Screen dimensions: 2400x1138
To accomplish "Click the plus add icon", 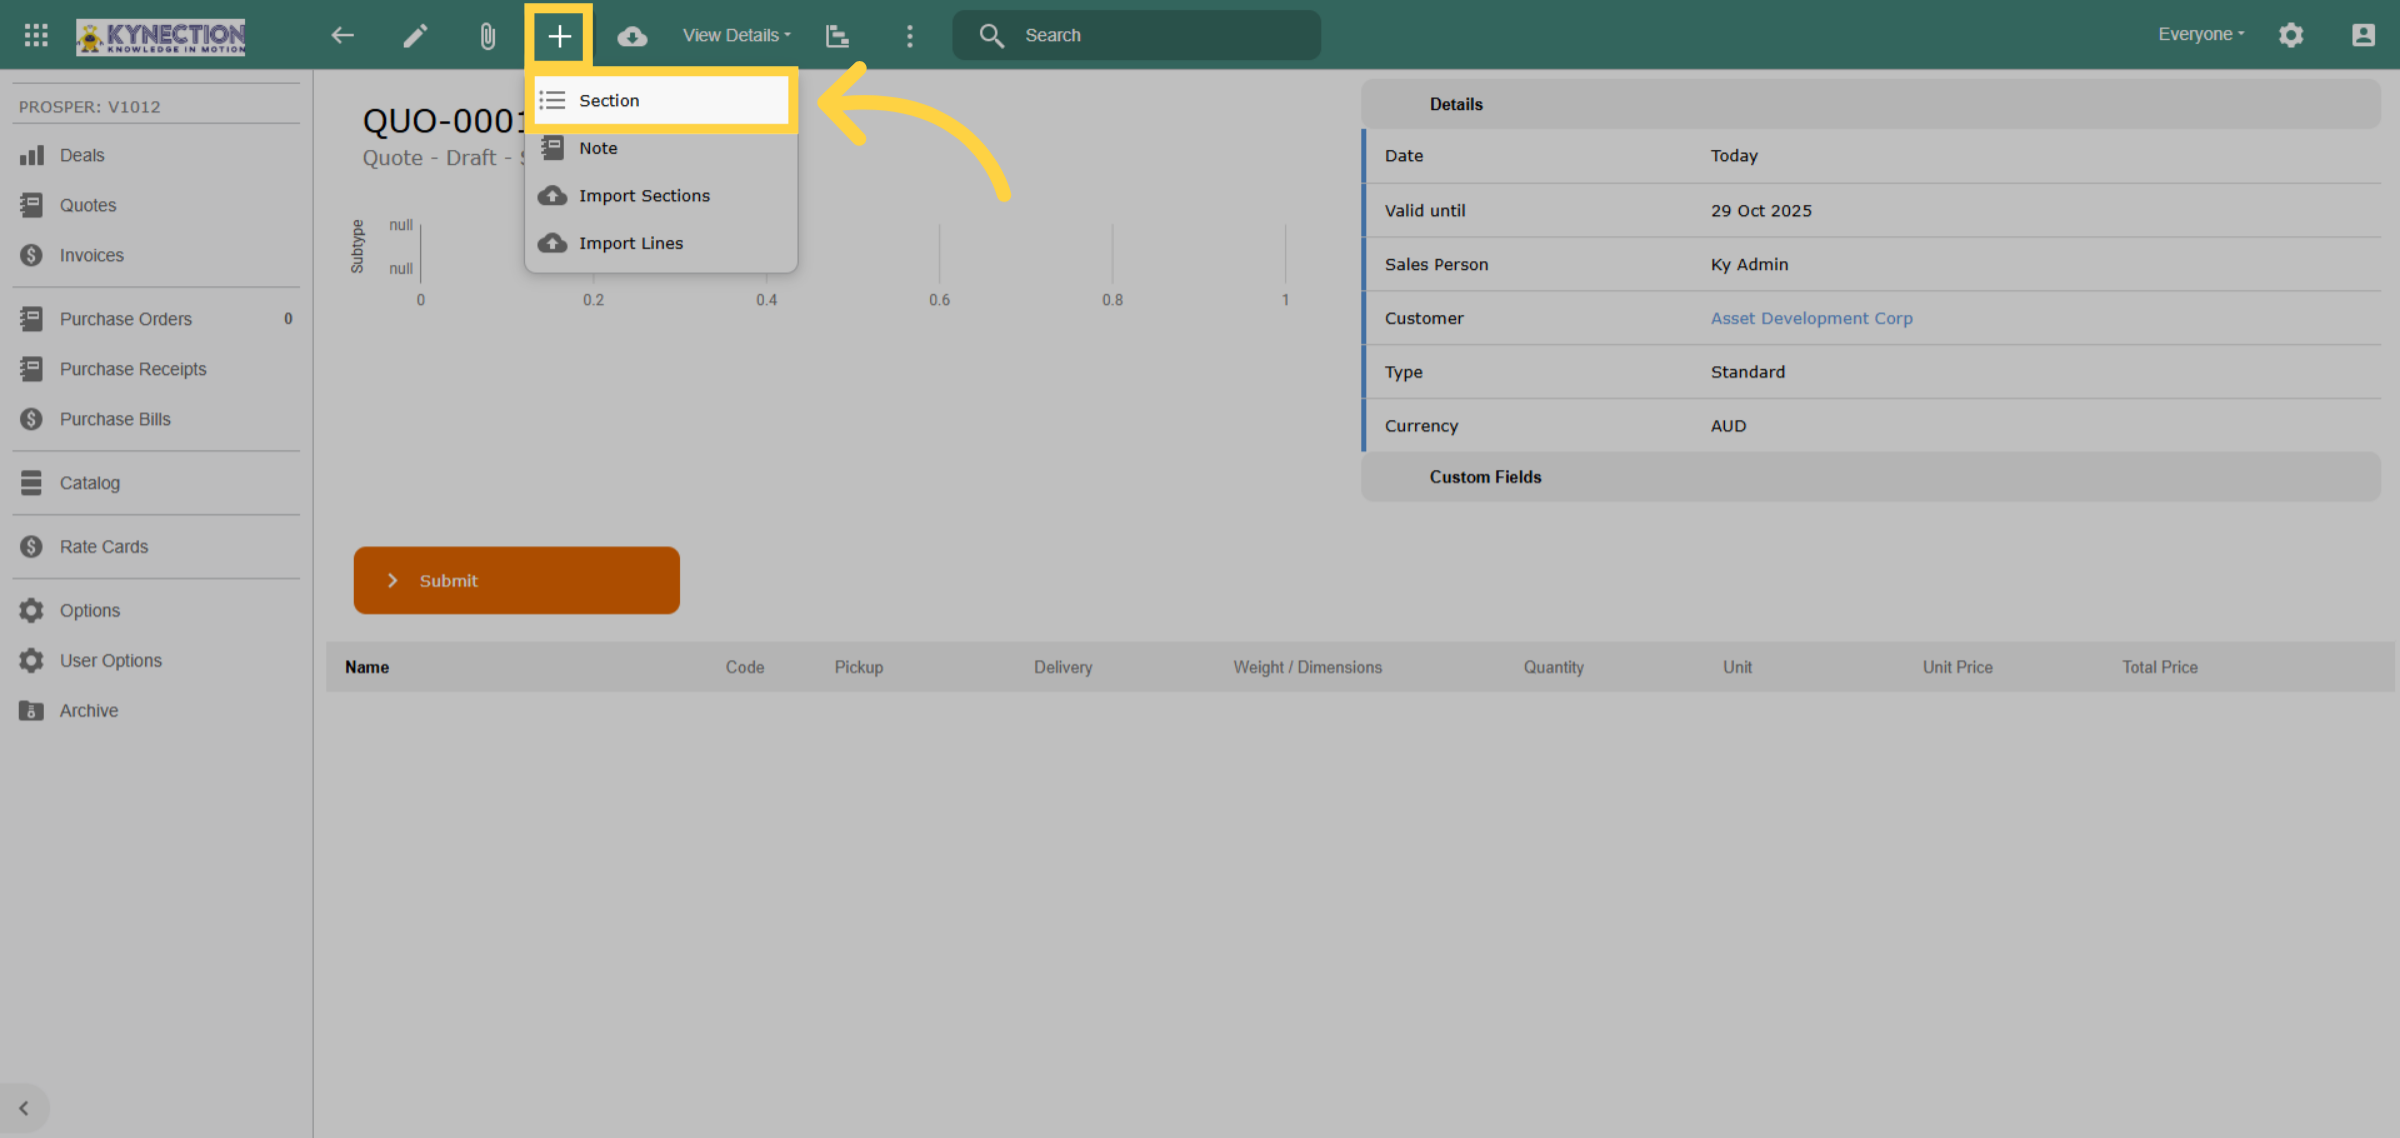I will pos(559,36).
